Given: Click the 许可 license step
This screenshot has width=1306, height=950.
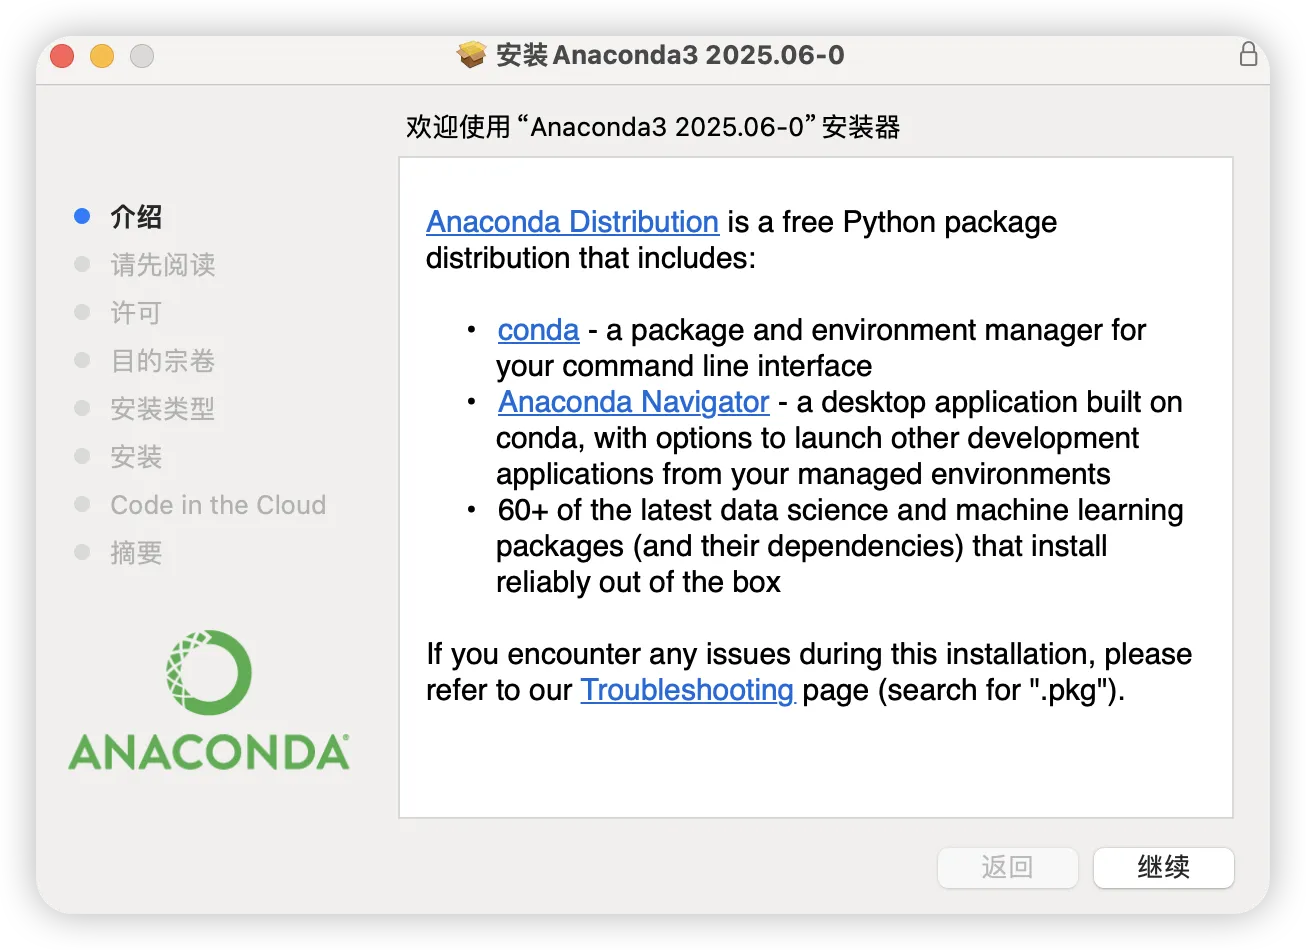Looking at the screenshot, I should (136, 313).
